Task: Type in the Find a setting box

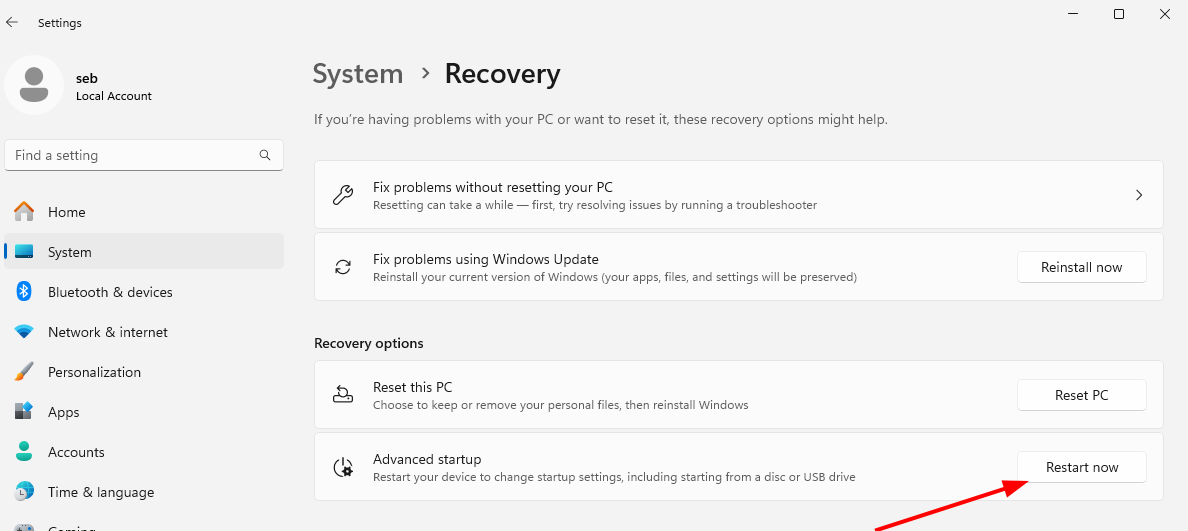Action: tap(130, 155)
